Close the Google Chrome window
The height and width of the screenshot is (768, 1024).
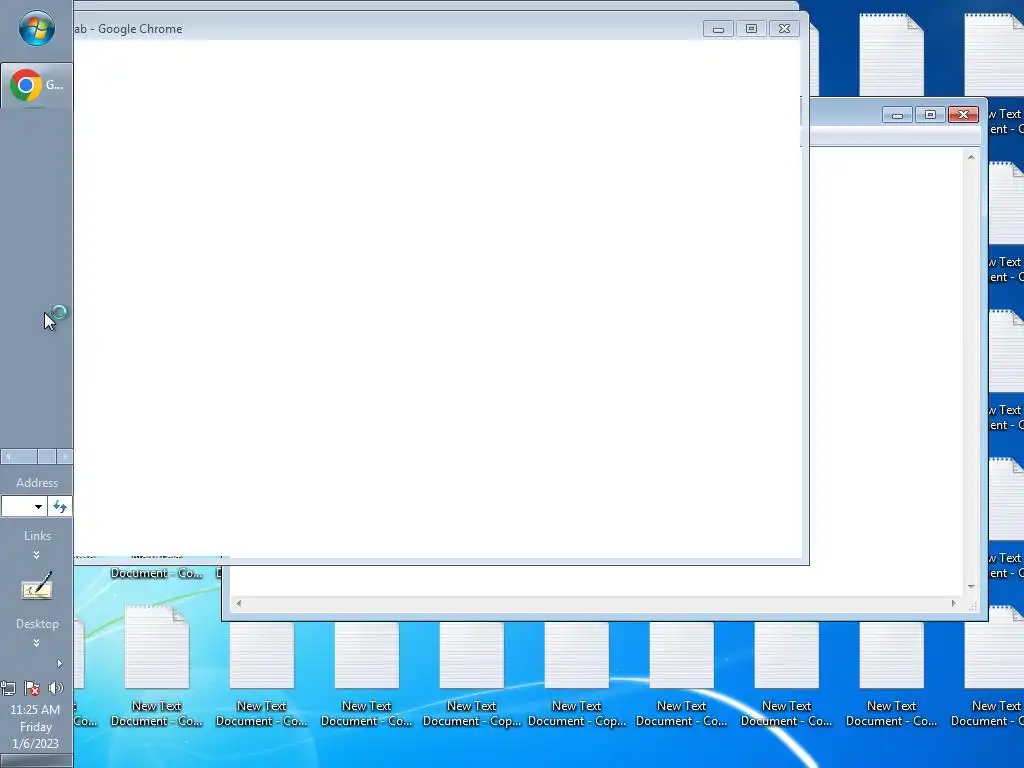784,29
